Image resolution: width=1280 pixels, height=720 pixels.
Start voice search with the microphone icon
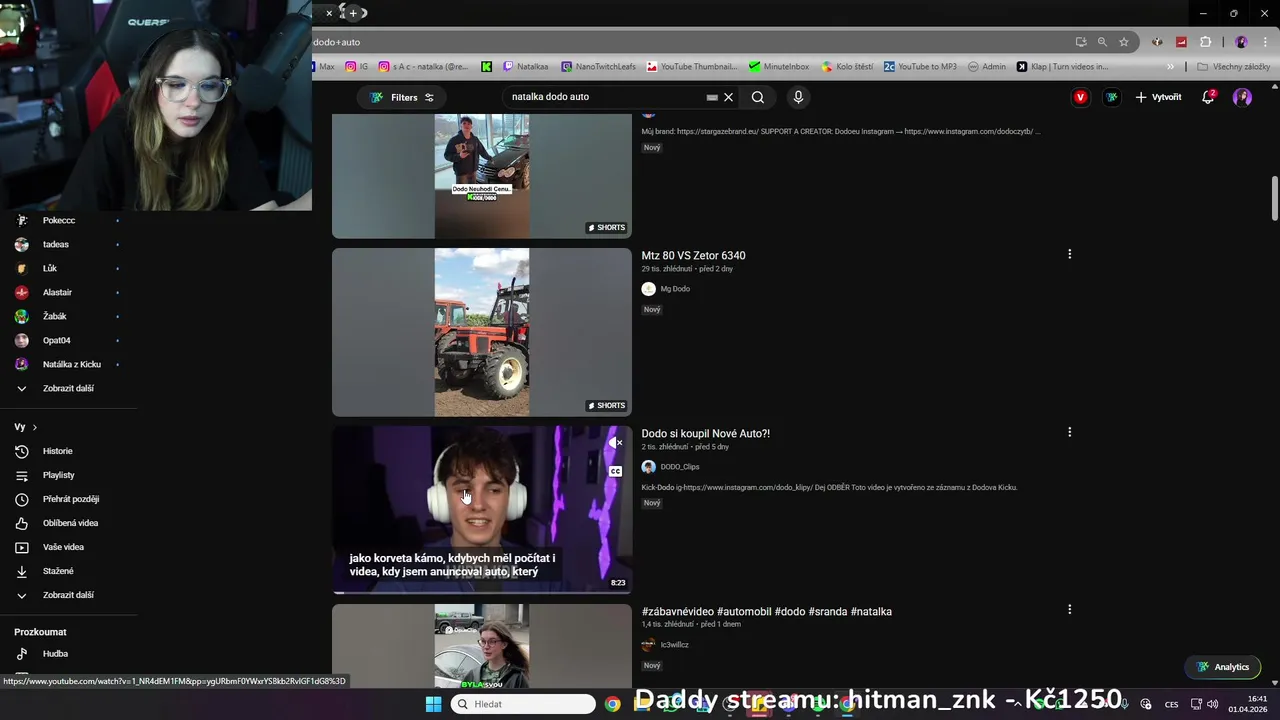pyautogui.click(x=798, y=97)
